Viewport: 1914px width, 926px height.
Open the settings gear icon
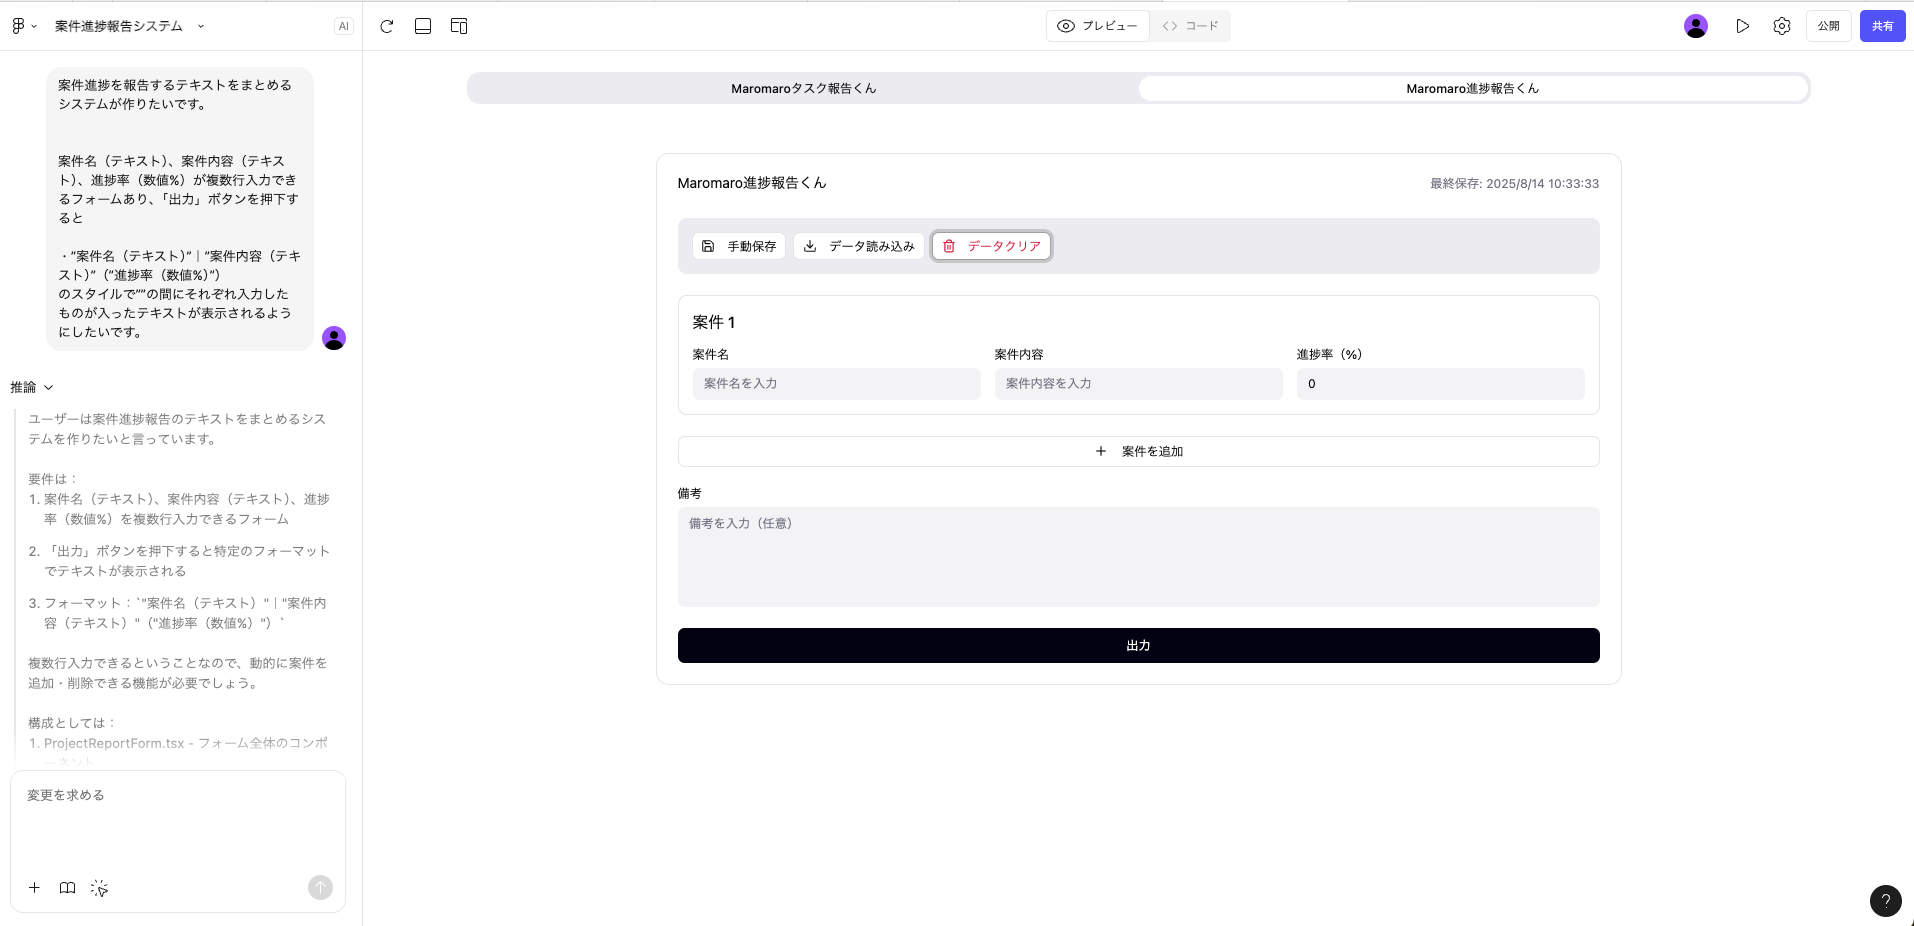(x=1782, y=26)
